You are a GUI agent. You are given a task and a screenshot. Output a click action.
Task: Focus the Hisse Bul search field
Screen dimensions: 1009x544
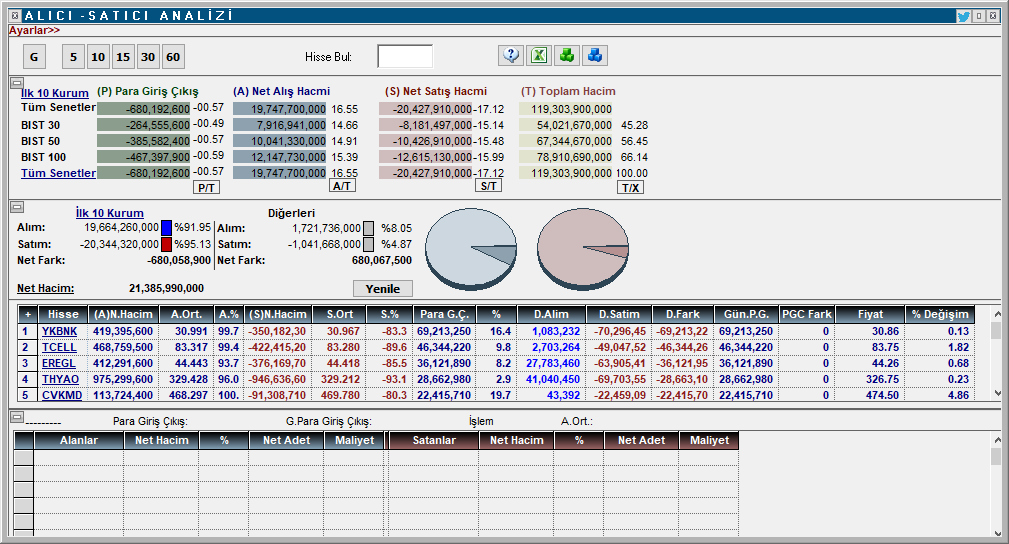(405, 56)
